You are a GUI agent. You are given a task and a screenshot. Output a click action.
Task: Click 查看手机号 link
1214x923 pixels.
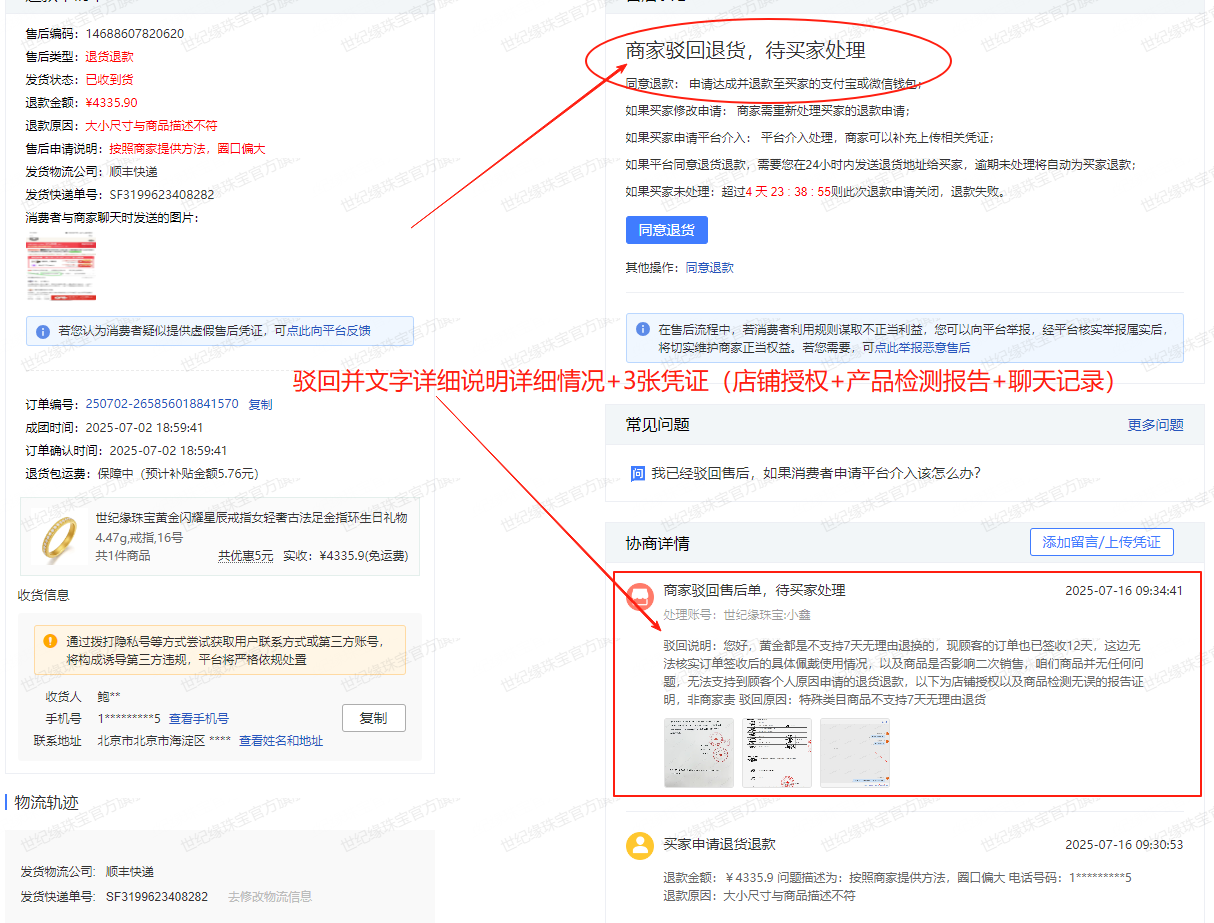(198, 719)
